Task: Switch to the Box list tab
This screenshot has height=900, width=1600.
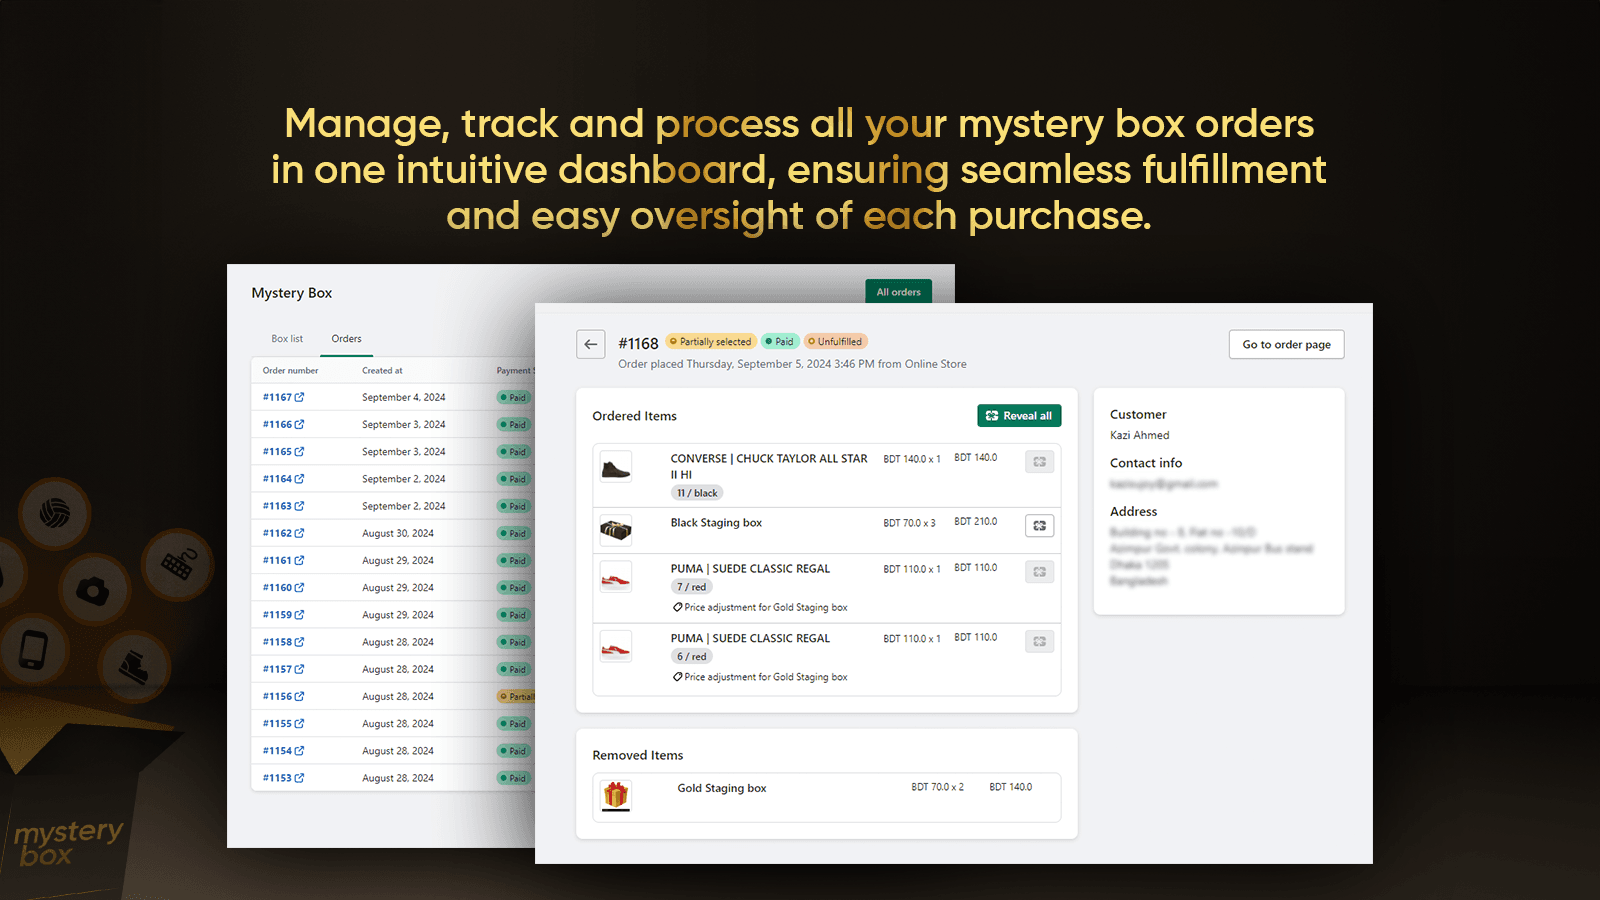Action: click(x=286, y=338)
